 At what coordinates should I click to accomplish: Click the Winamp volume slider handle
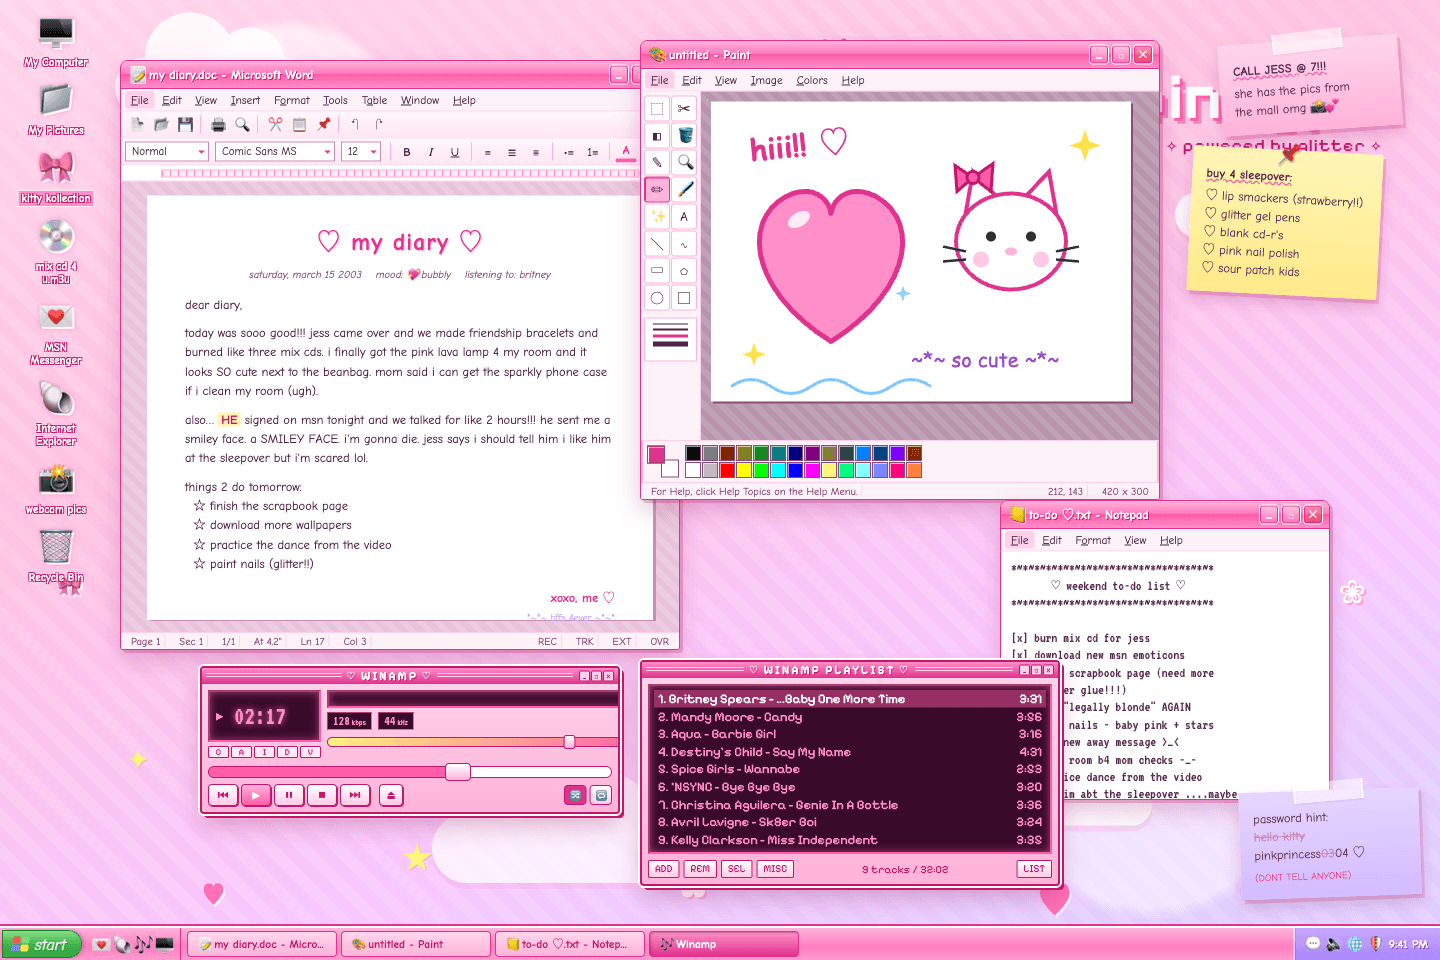[x=569, y=742]
